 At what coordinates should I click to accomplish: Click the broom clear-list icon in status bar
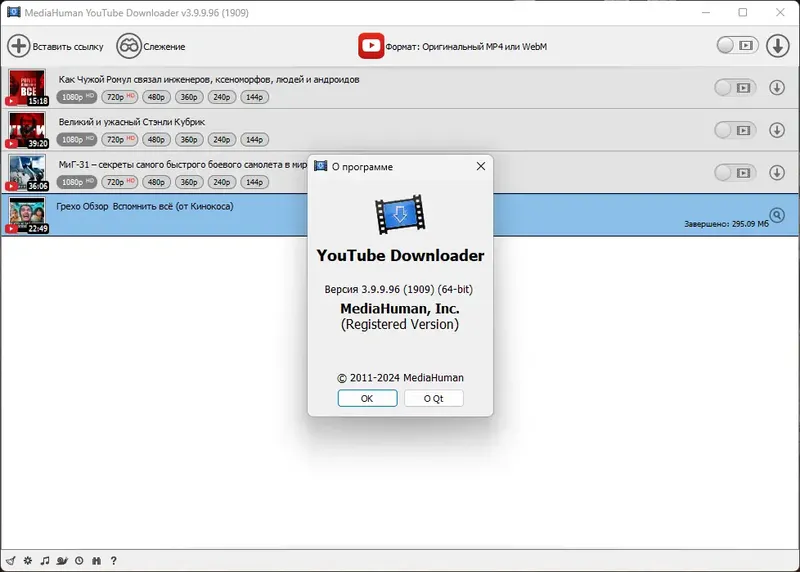coord(11,561)
